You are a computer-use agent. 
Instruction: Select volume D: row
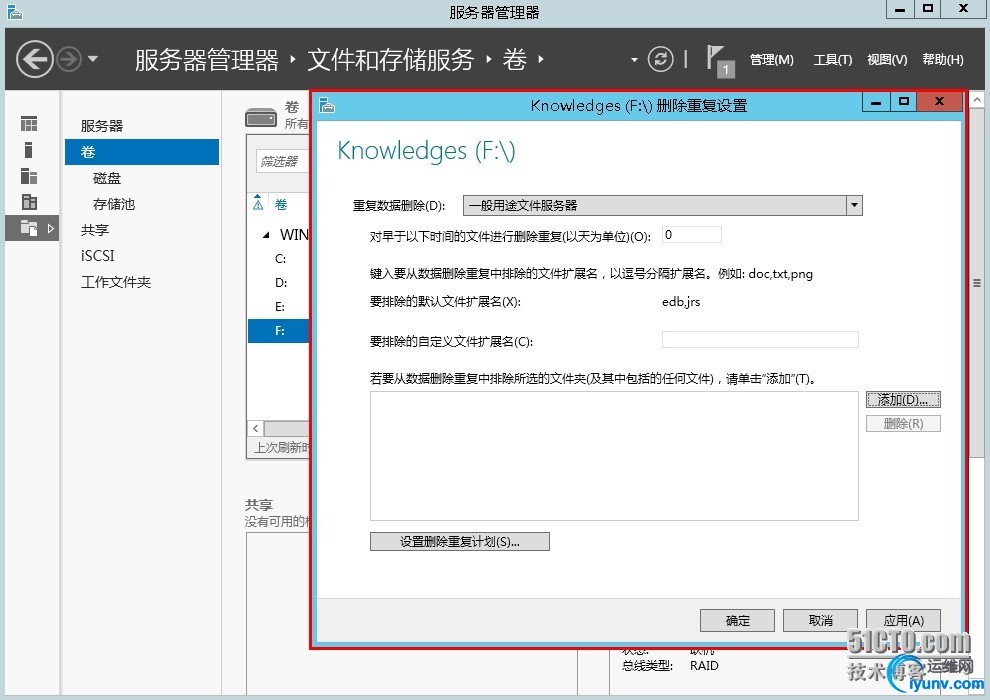(280, 283)
